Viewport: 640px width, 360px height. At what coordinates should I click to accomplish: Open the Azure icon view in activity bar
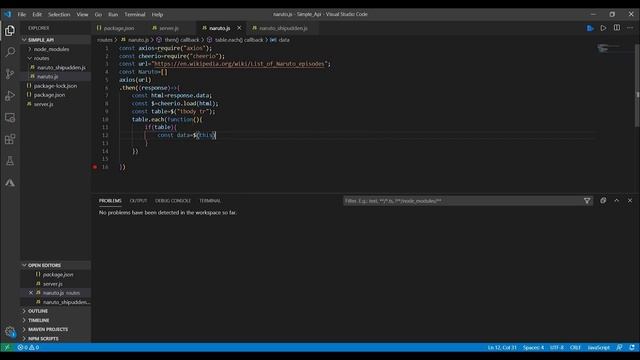tap(10, 182)
